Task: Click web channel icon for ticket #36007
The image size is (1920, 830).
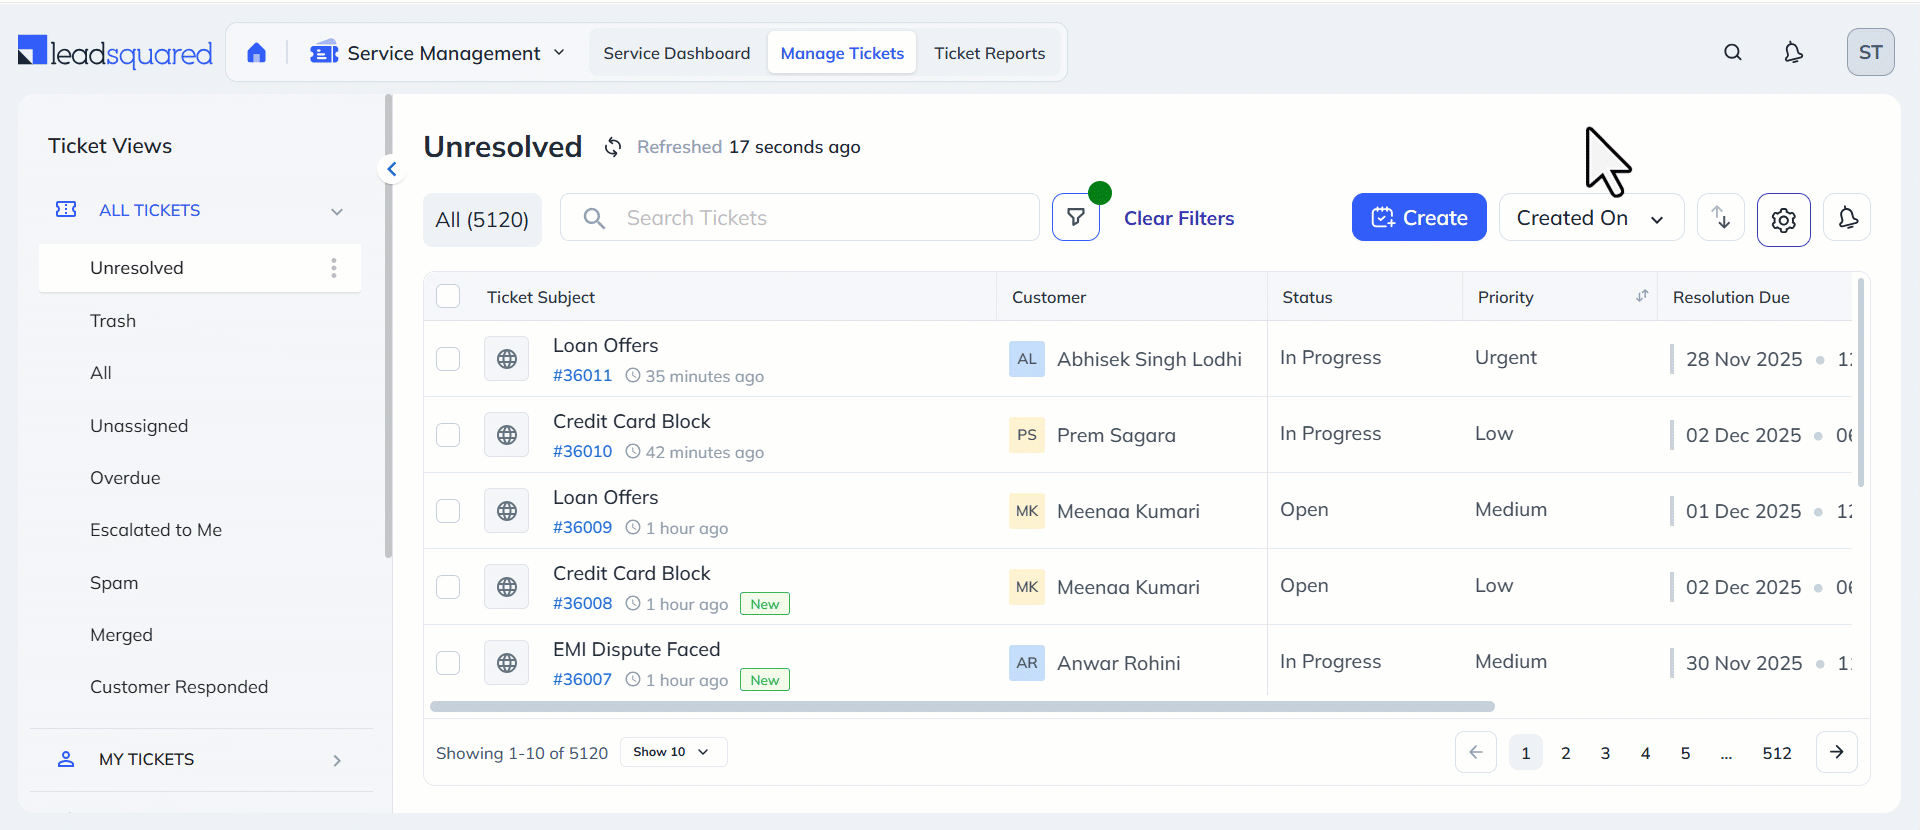Action: (507, 663)
